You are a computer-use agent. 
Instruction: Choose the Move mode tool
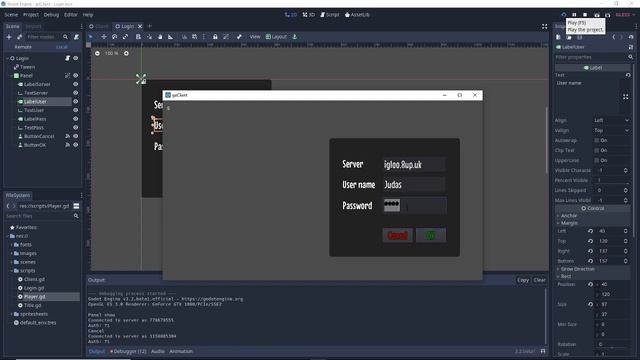pyautogui.click(x=104, y=37)
